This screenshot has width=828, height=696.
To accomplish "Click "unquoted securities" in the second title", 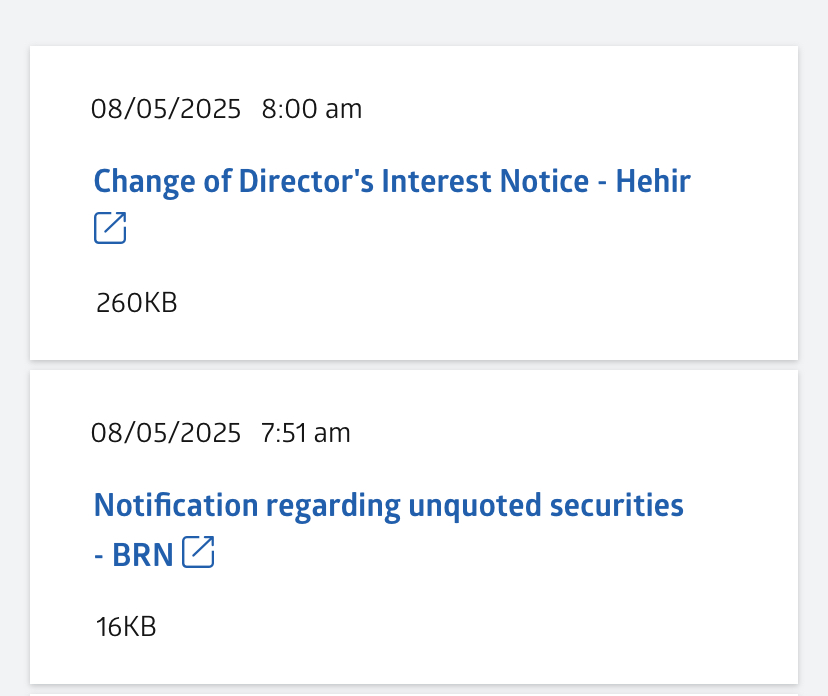I will (546, 506).
